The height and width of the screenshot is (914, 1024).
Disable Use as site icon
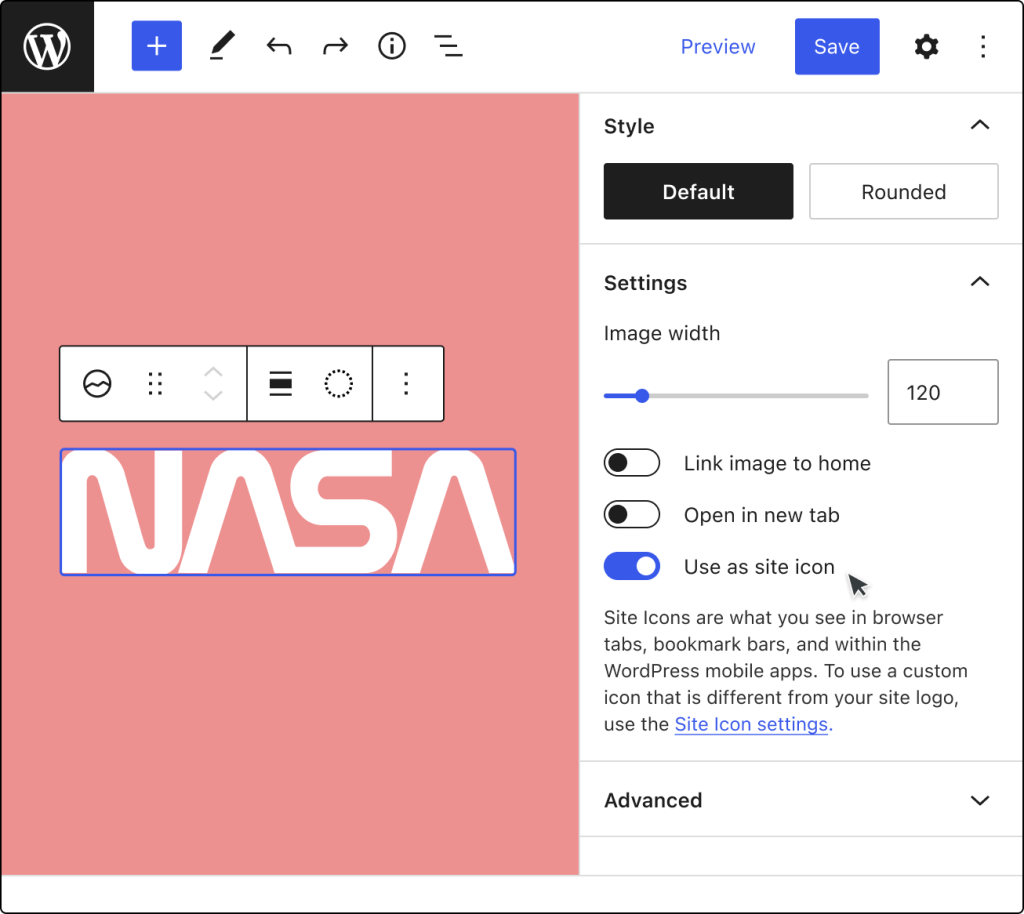click(x=631, y=566)
